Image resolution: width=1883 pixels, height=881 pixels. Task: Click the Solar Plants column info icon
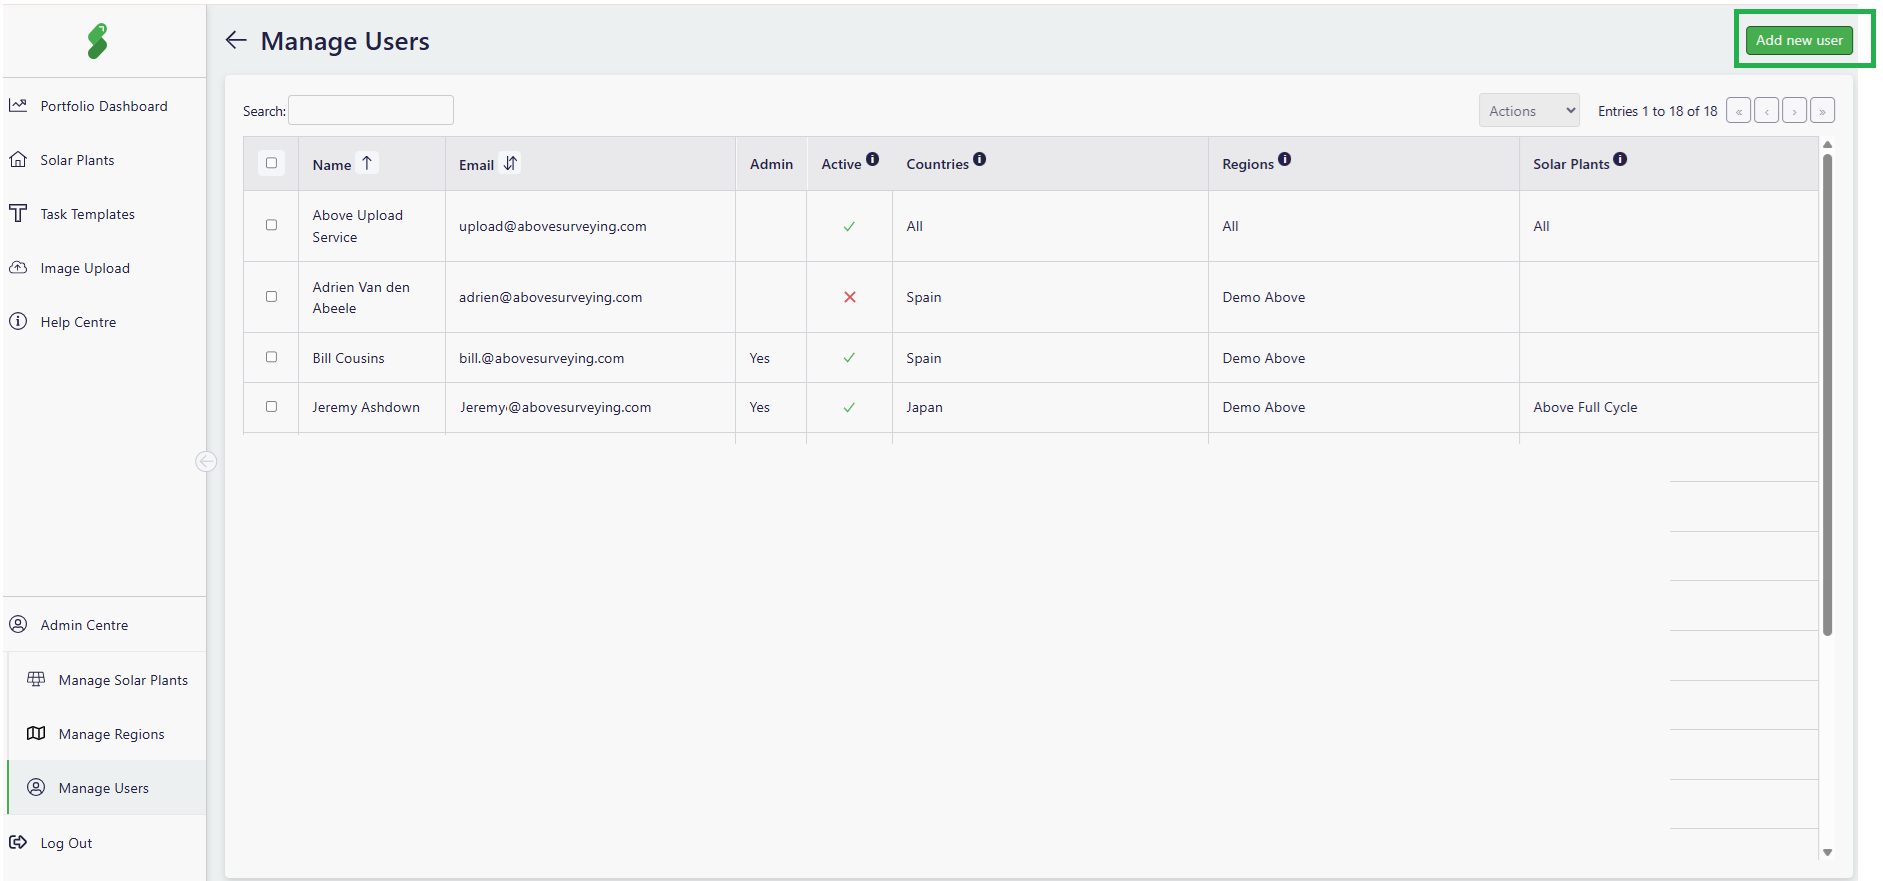1620,159
